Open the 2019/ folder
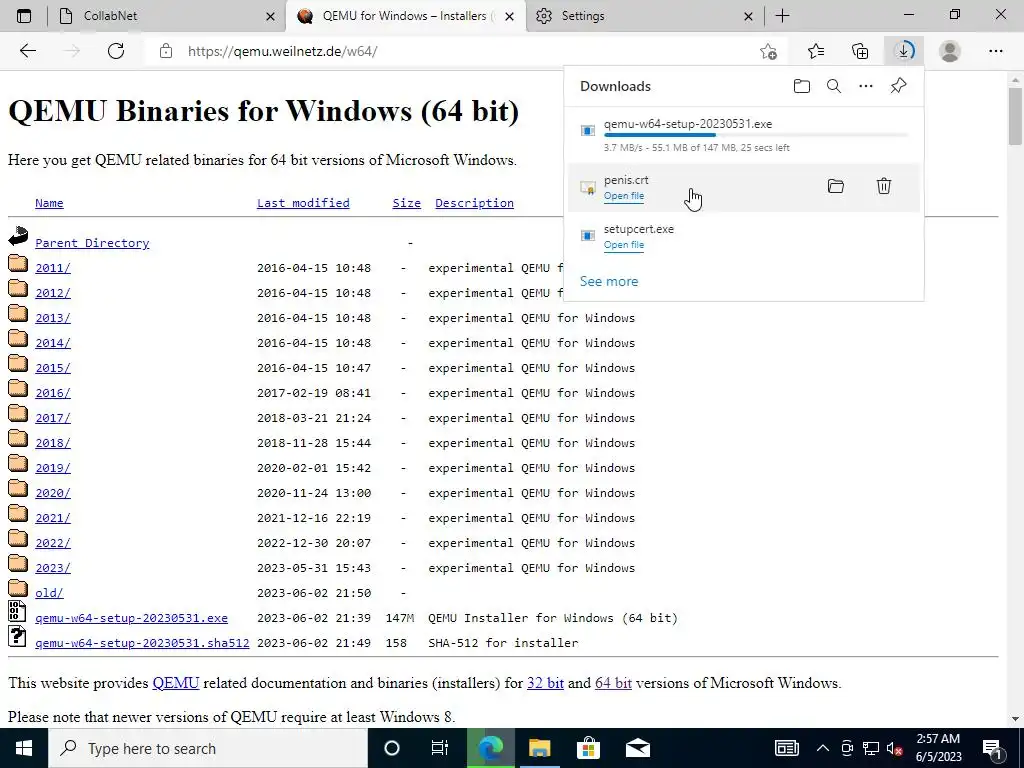Image resolution: width=1024 pixels, height=768 pixels. 53,468
